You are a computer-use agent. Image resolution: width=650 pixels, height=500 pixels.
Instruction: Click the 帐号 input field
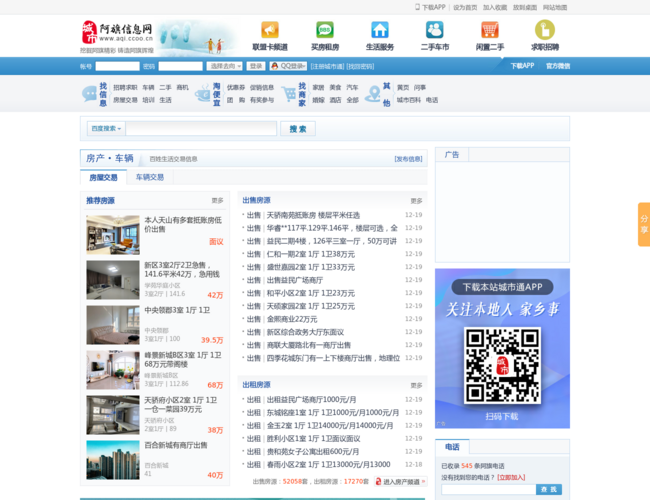pos(117,66)
